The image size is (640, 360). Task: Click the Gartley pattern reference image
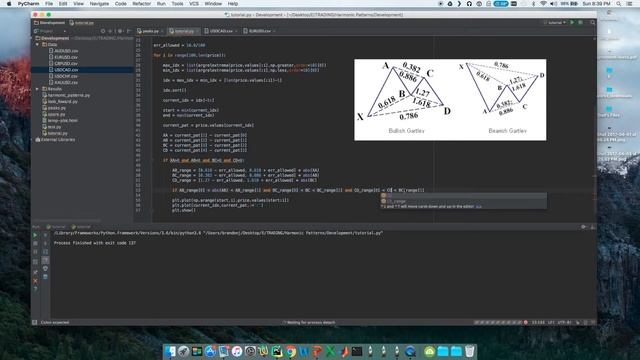click(x=450, y=100)
